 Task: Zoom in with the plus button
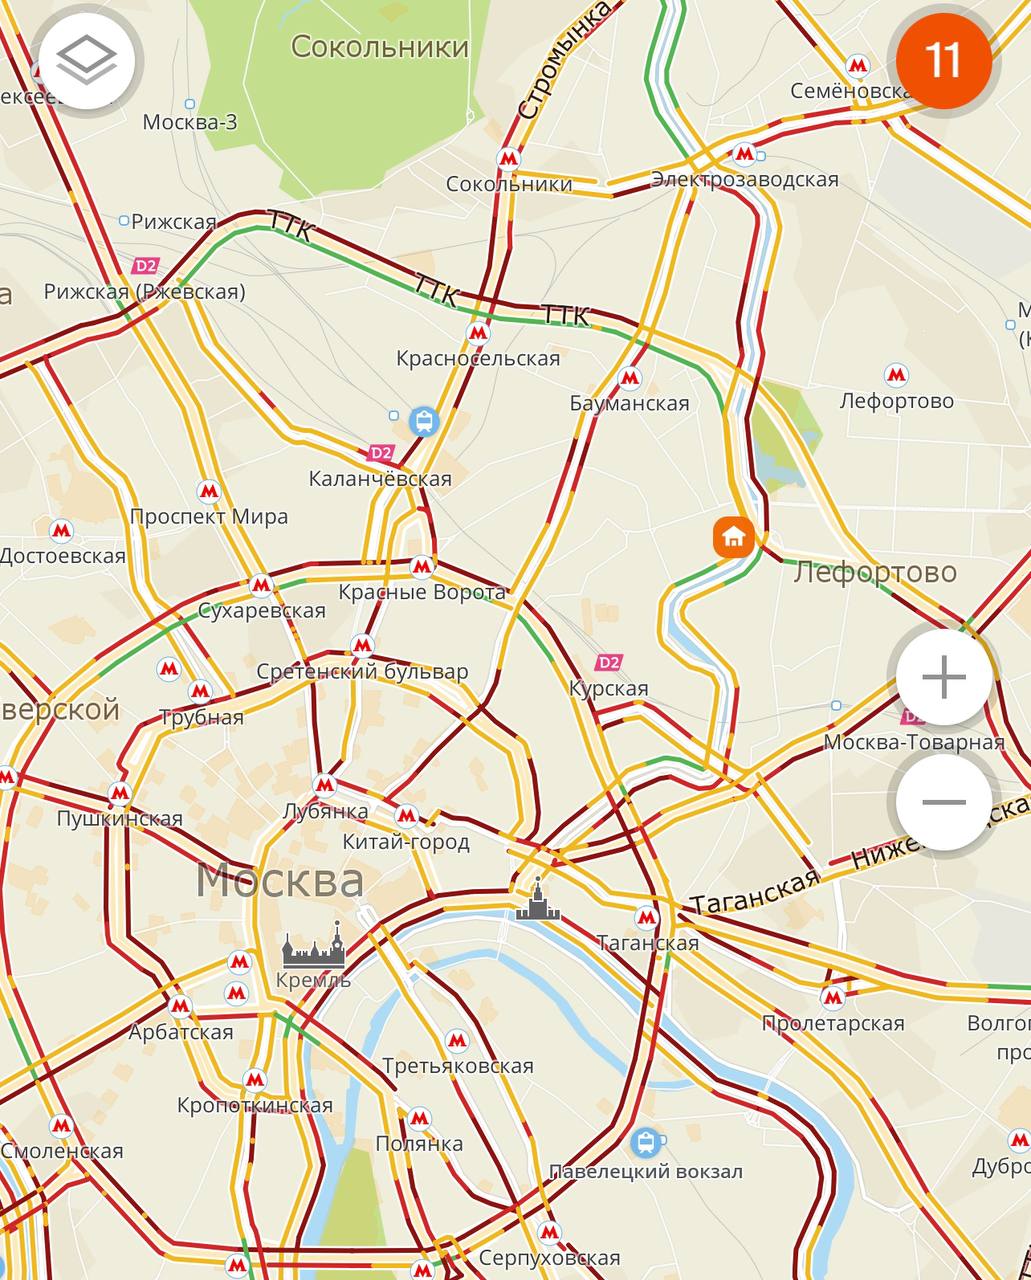(x=943, y=678)
